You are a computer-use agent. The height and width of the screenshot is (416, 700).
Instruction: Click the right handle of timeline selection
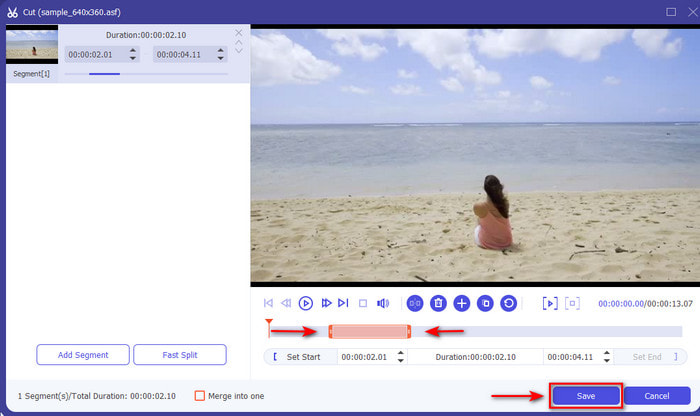[x=408, y=332]
